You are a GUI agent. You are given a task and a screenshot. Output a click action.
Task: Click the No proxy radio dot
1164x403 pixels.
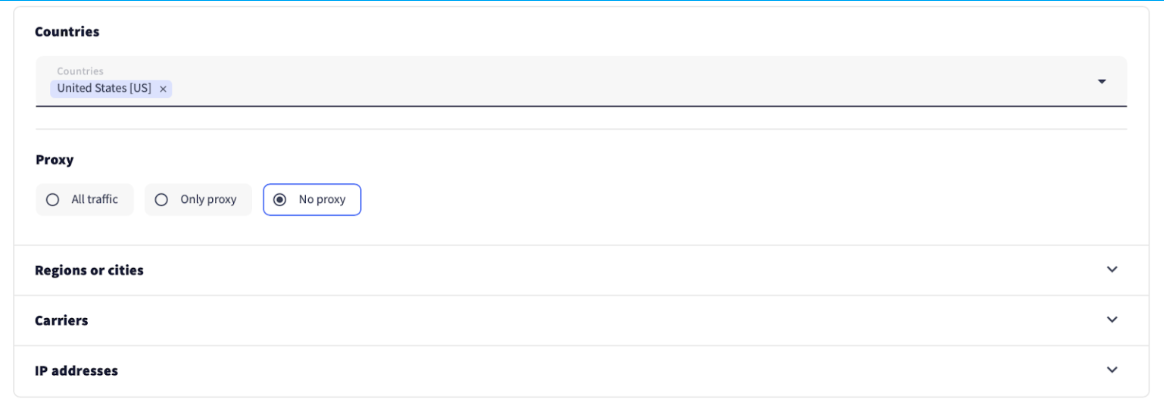pyautogui.click(x=280, y=200)
